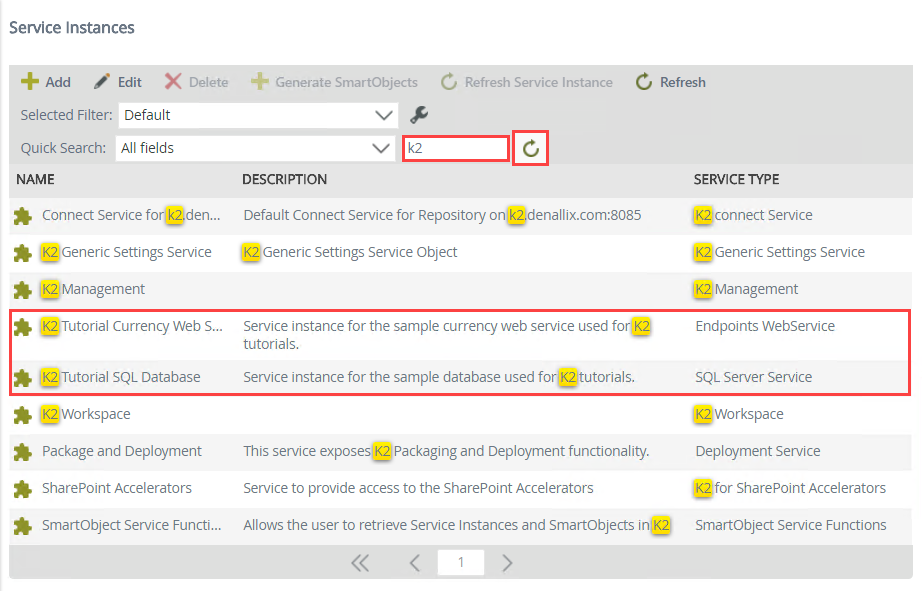Open filter settings with the wrench icon
922x591 pixels.
pyautogui.click(x=419, y=114)
